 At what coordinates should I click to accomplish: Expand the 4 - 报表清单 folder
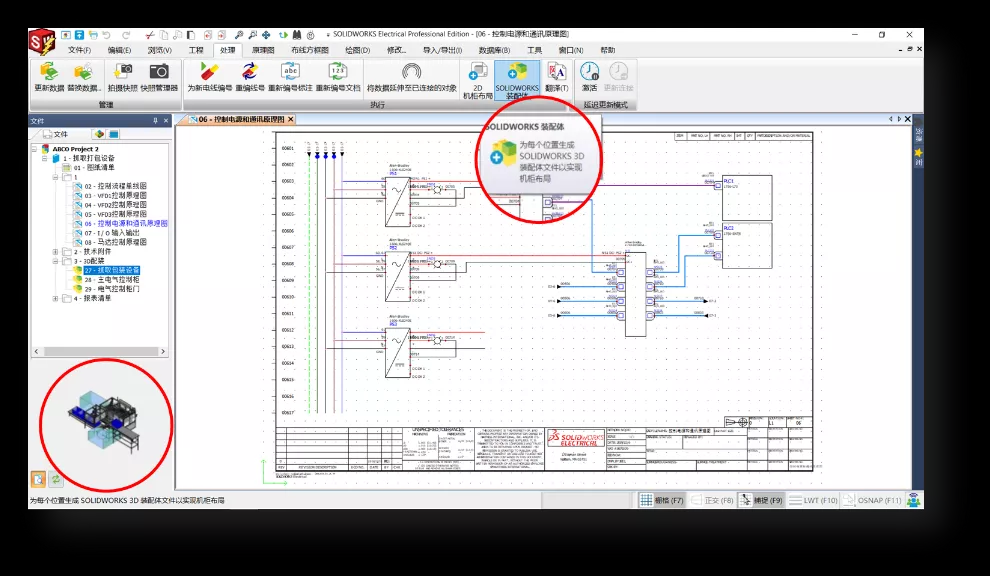(x=56, y=298)
